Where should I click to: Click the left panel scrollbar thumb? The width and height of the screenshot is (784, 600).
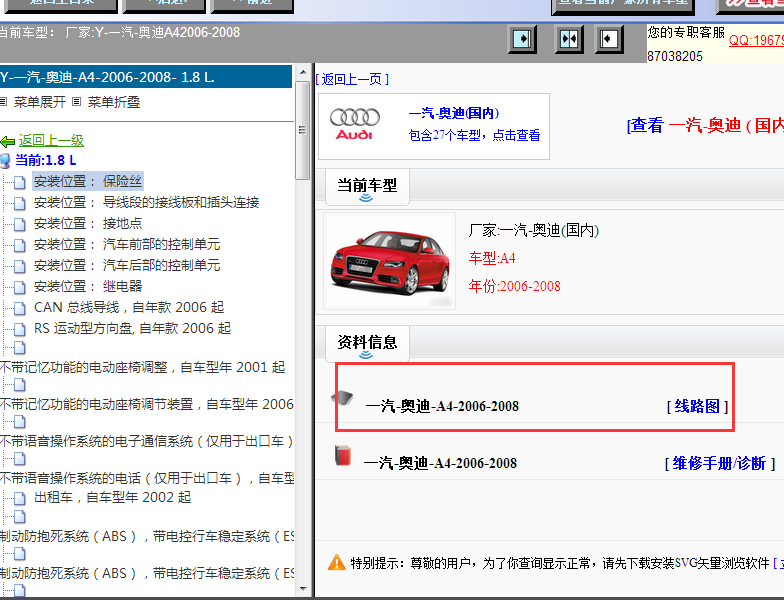coord(302,130)
